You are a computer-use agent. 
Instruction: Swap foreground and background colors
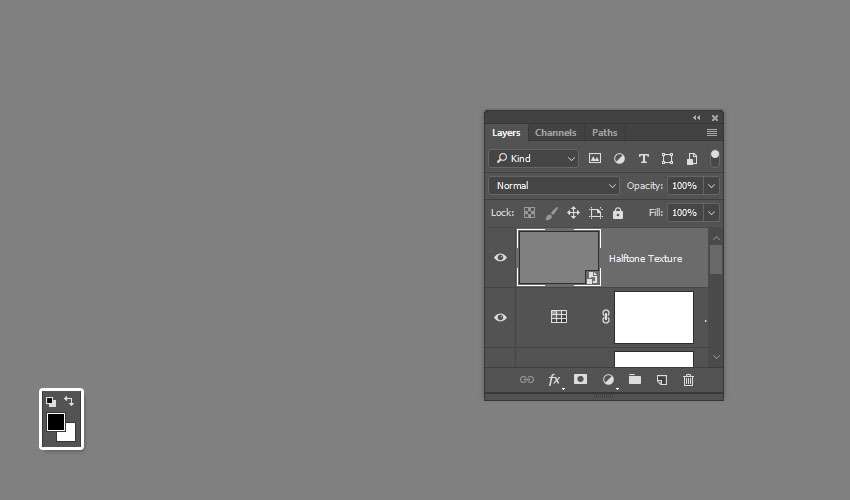69,401
